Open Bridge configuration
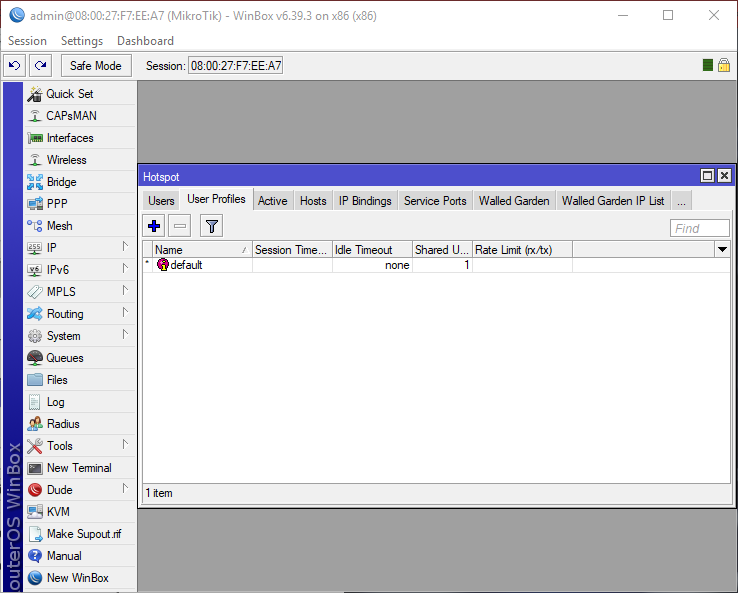 point(80,182)
